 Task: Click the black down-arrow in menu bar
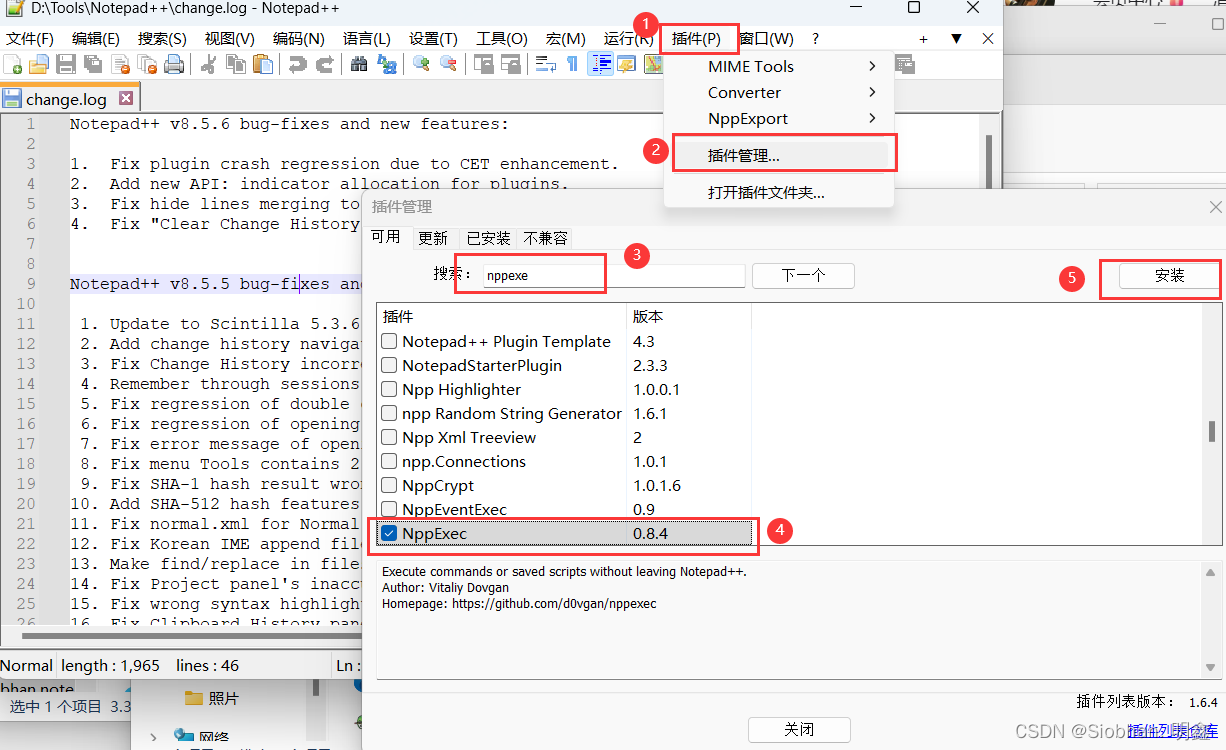click(956, 38)
